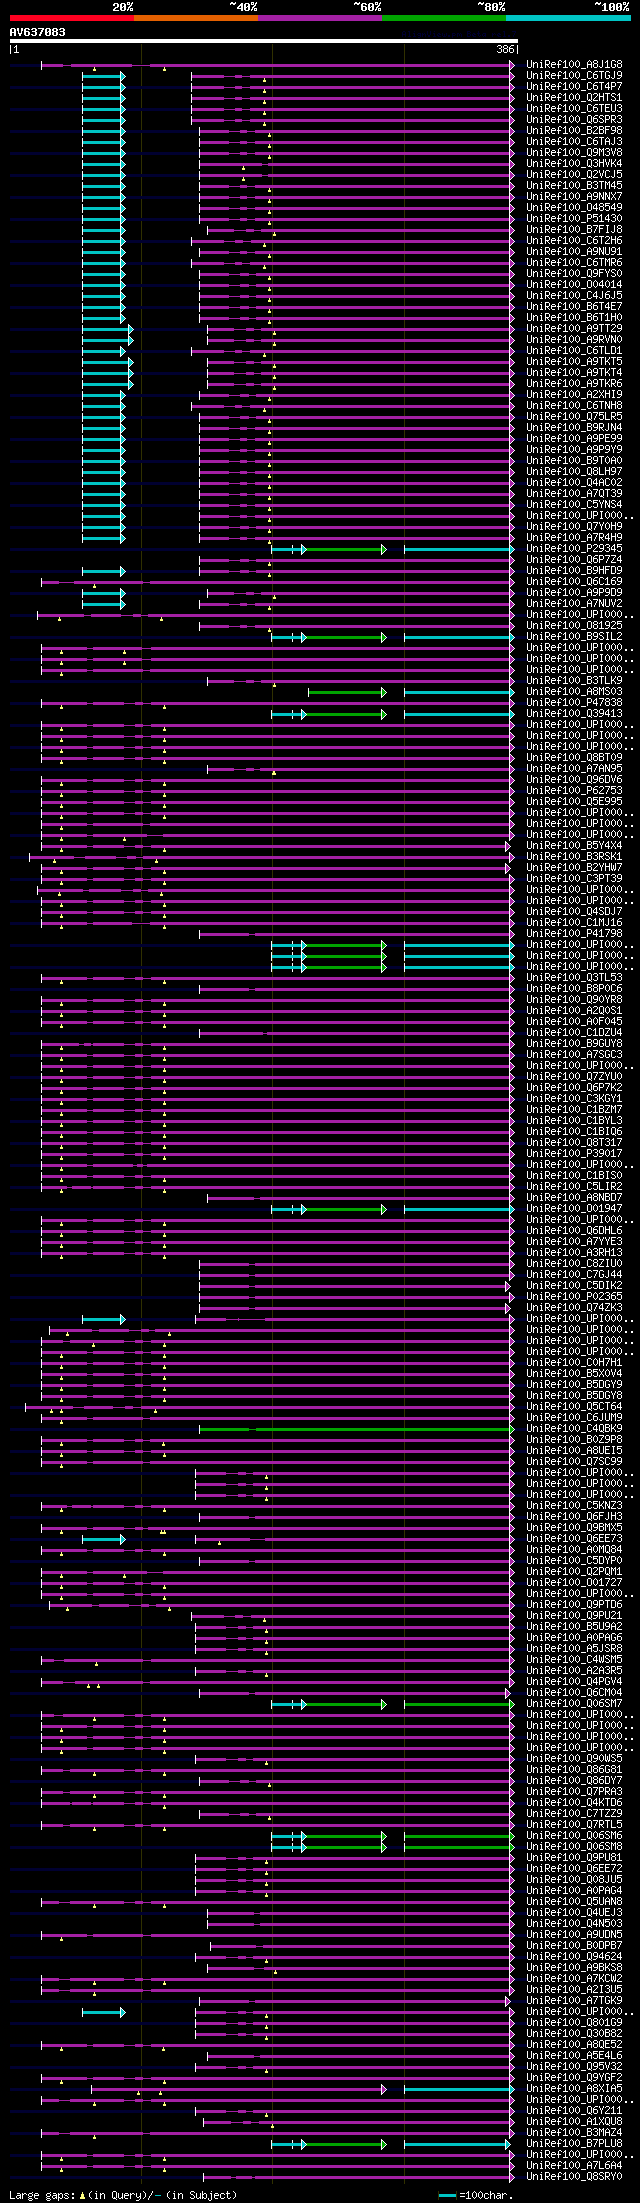Select the label UniRef100_A9TKT5

(x=574, y=361)
